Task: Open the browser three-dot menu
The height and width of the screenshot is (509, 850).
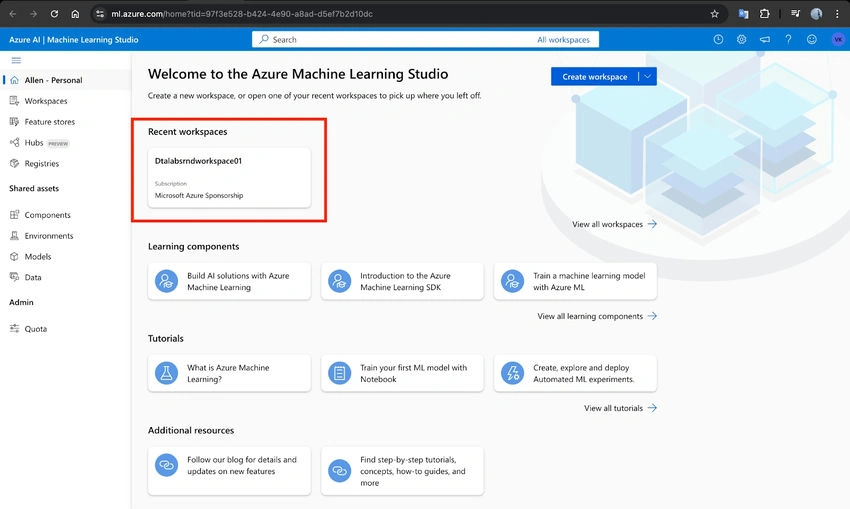Action: tap(837, 14)
